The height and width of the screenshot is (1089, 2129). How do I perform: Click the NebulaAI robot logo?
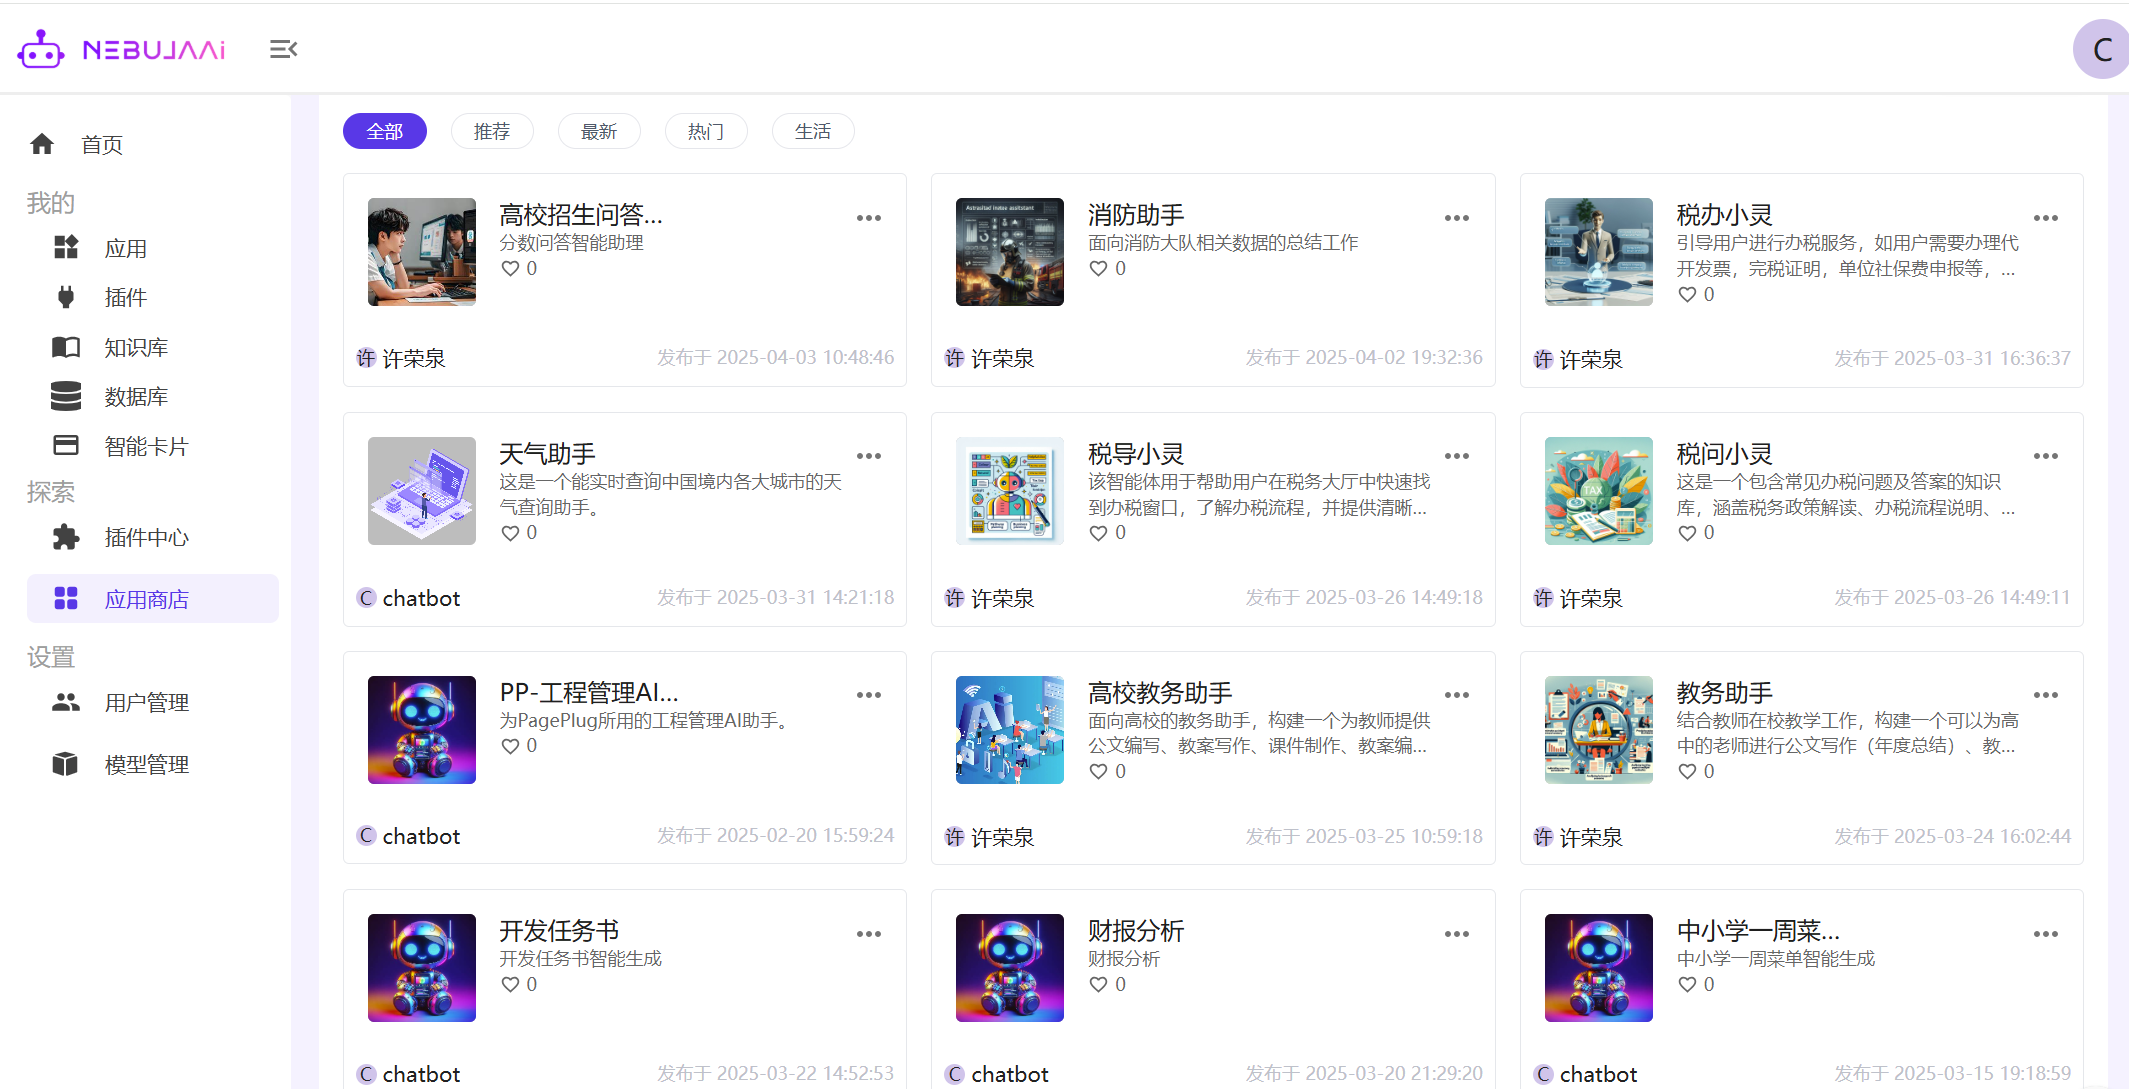tap(41, 49)
